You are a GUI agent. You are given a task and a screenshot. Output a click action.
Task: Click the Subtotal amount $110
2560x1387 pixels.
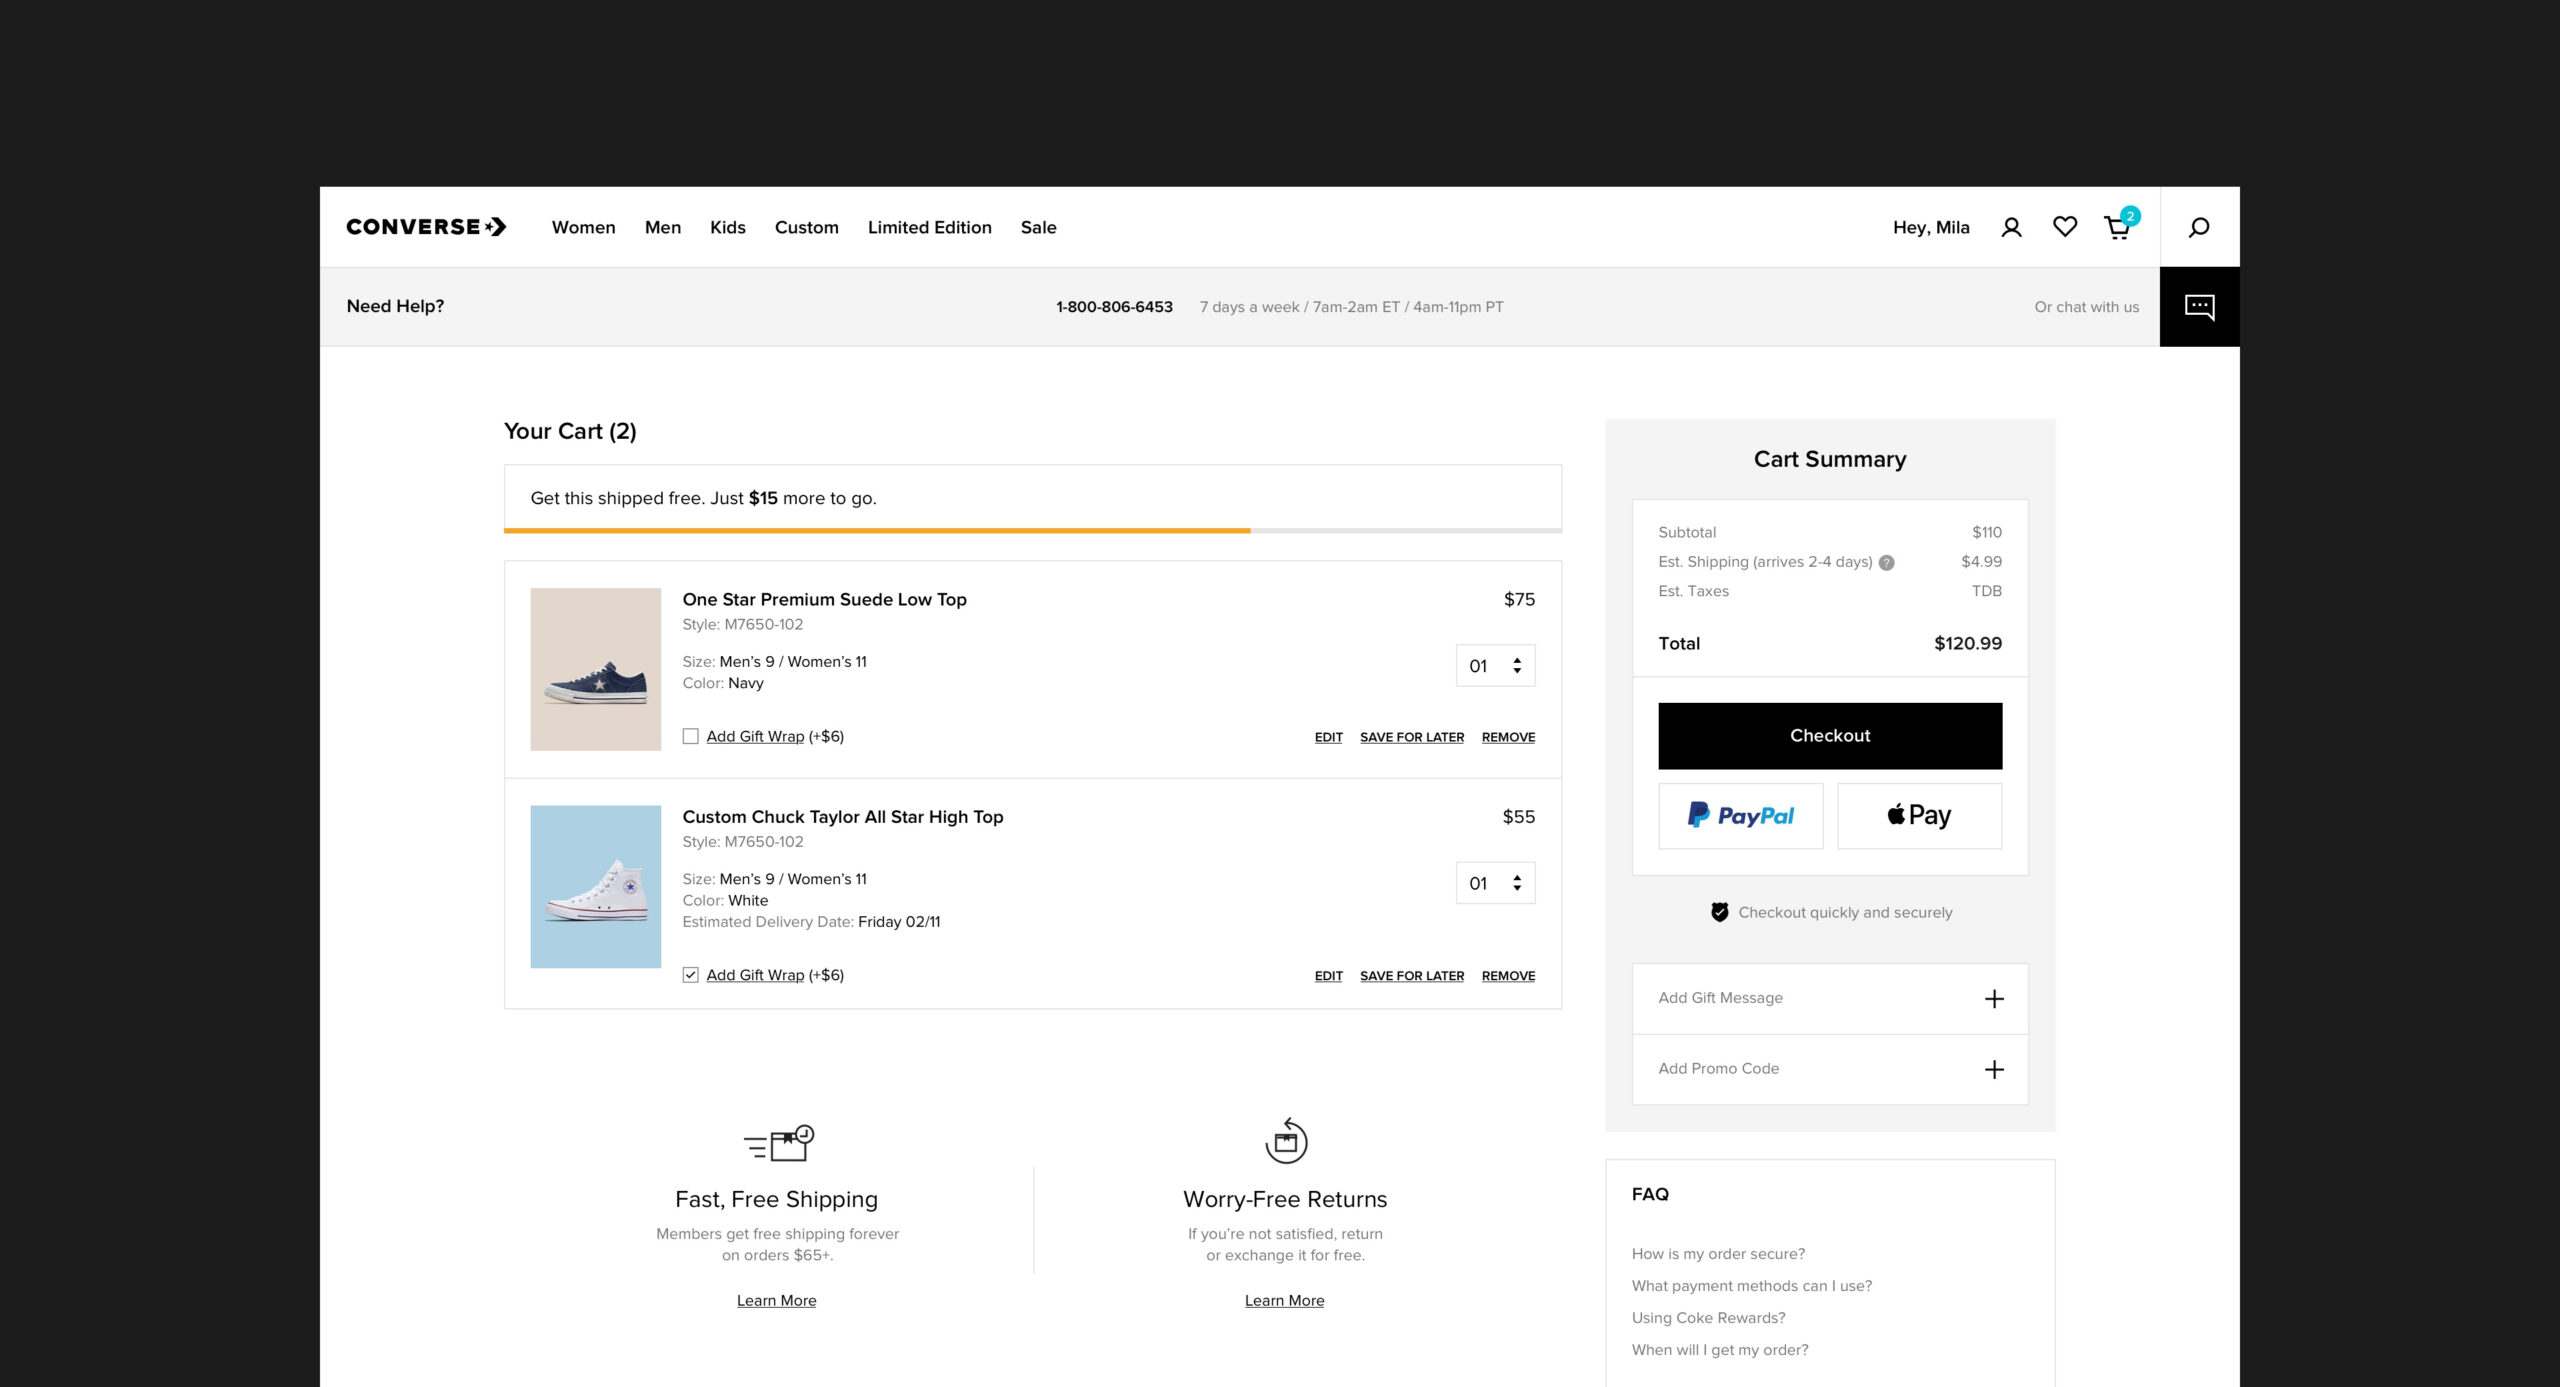pos(1987,532)
